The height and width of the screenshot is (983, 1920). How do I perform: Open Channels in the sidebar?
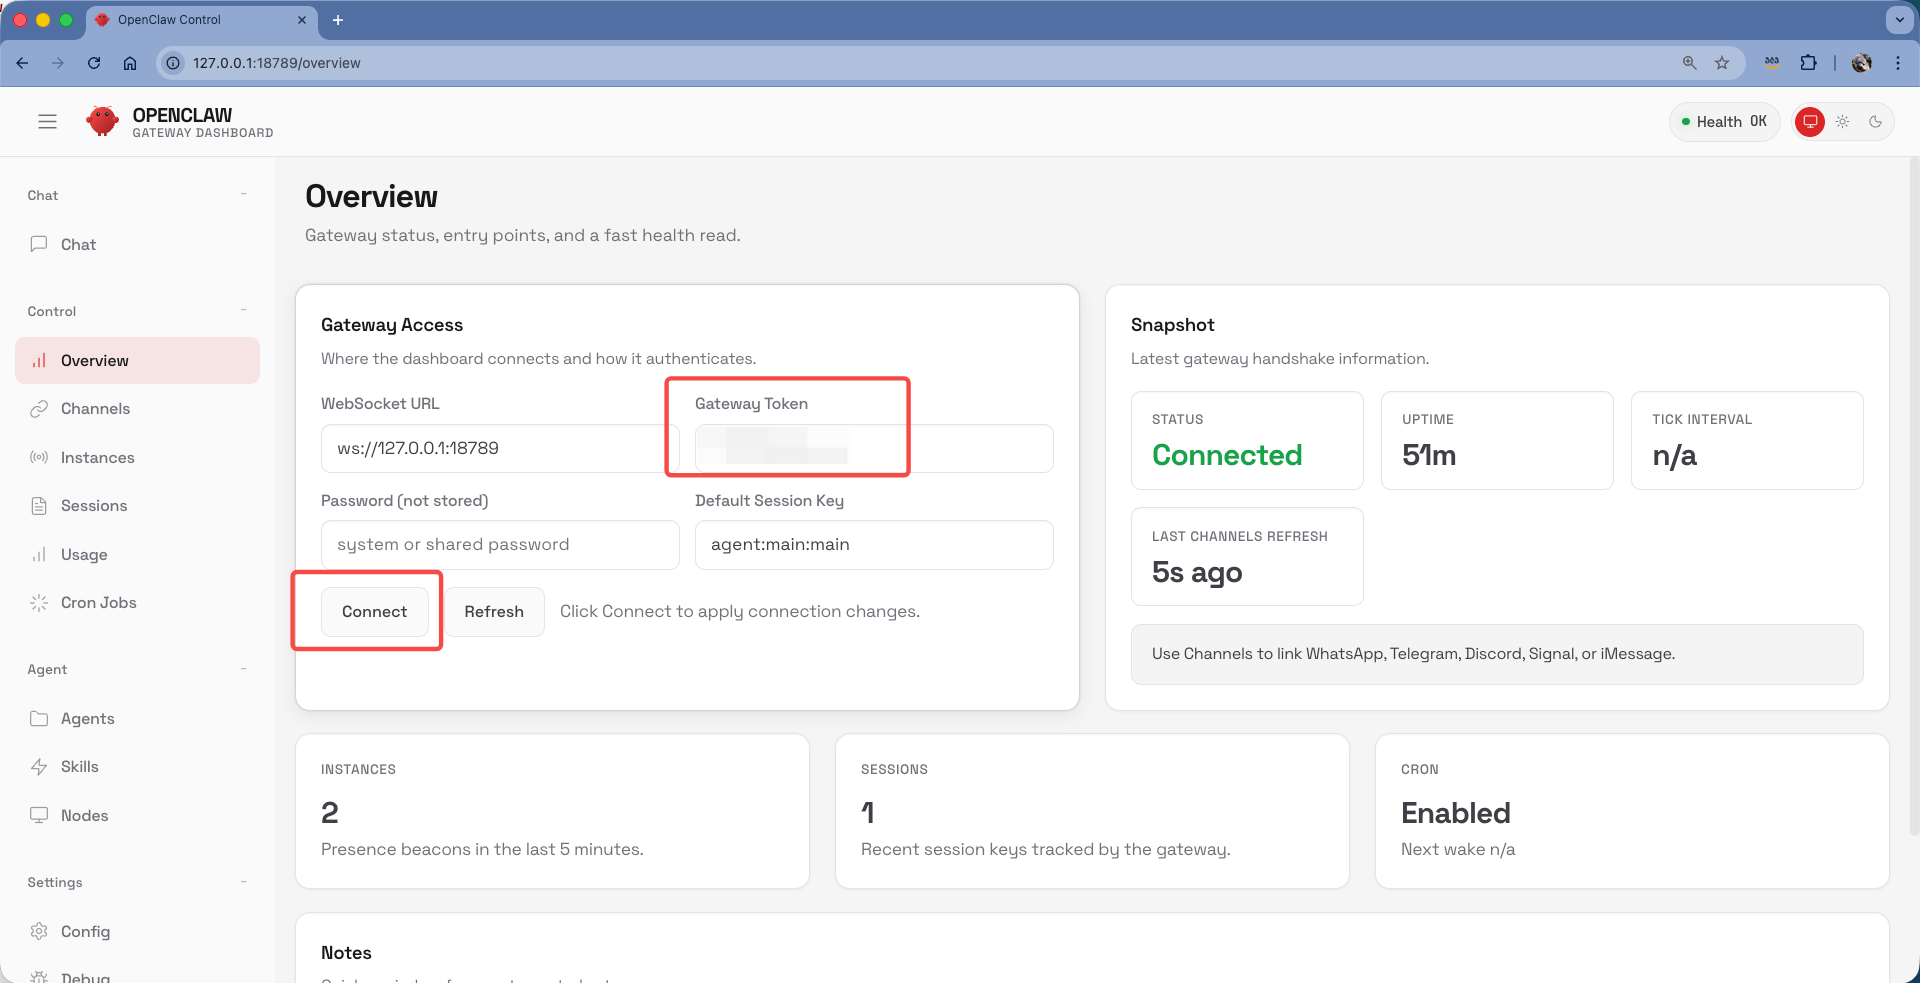95,409
